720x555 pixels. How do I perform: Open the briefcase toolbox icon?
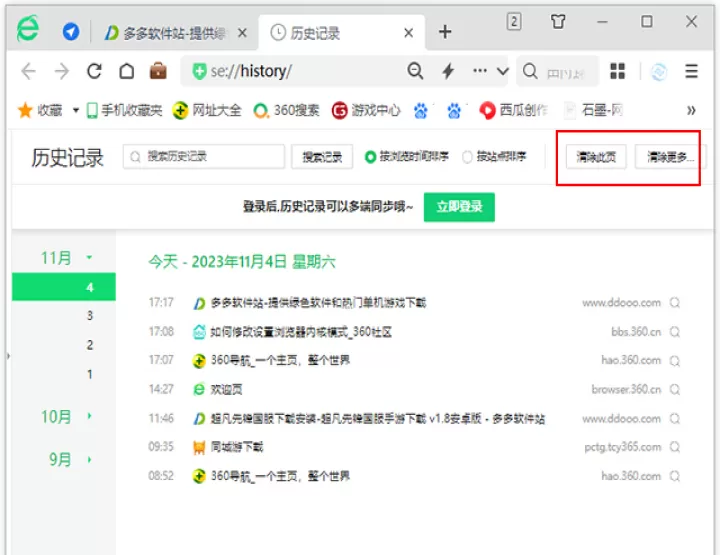[158, 71]
